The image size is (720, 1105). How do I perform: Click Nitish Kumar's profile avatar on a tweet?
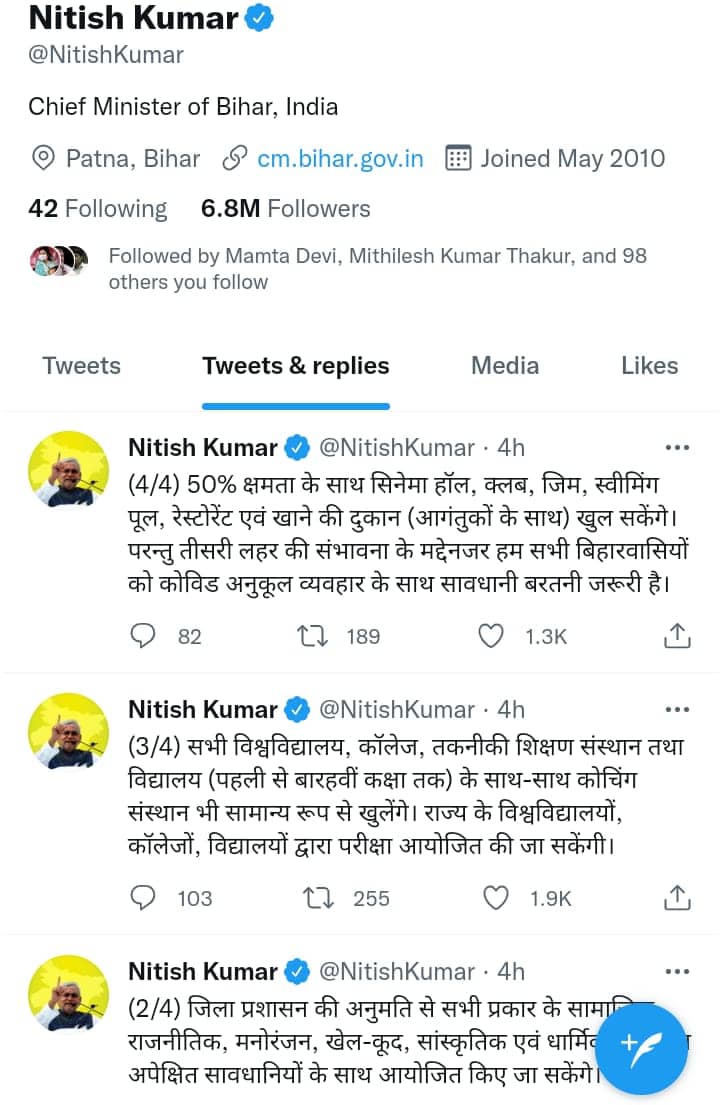pyautogui.click(x=68, y=470)
